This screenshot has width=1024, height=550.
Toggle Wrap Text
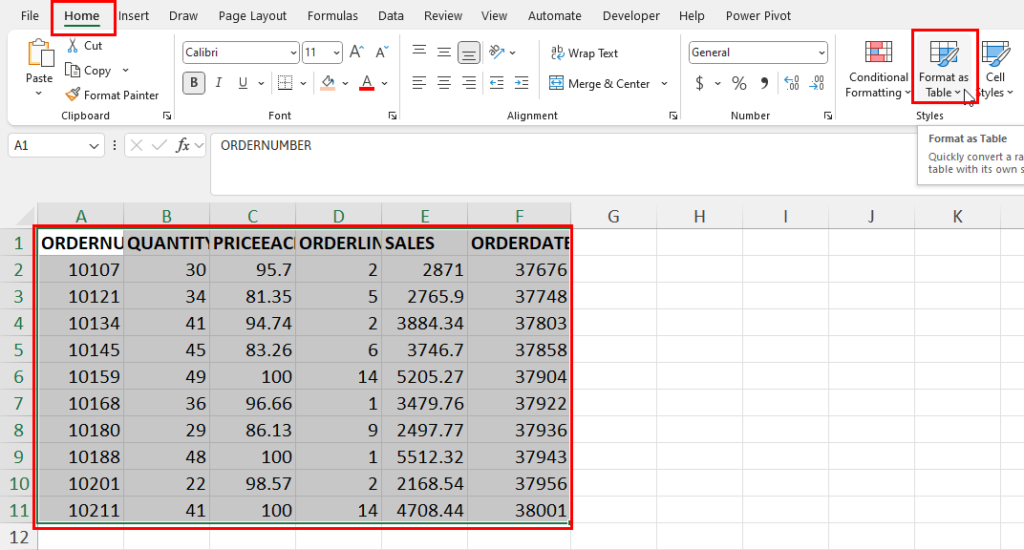[x=584, y=53]
